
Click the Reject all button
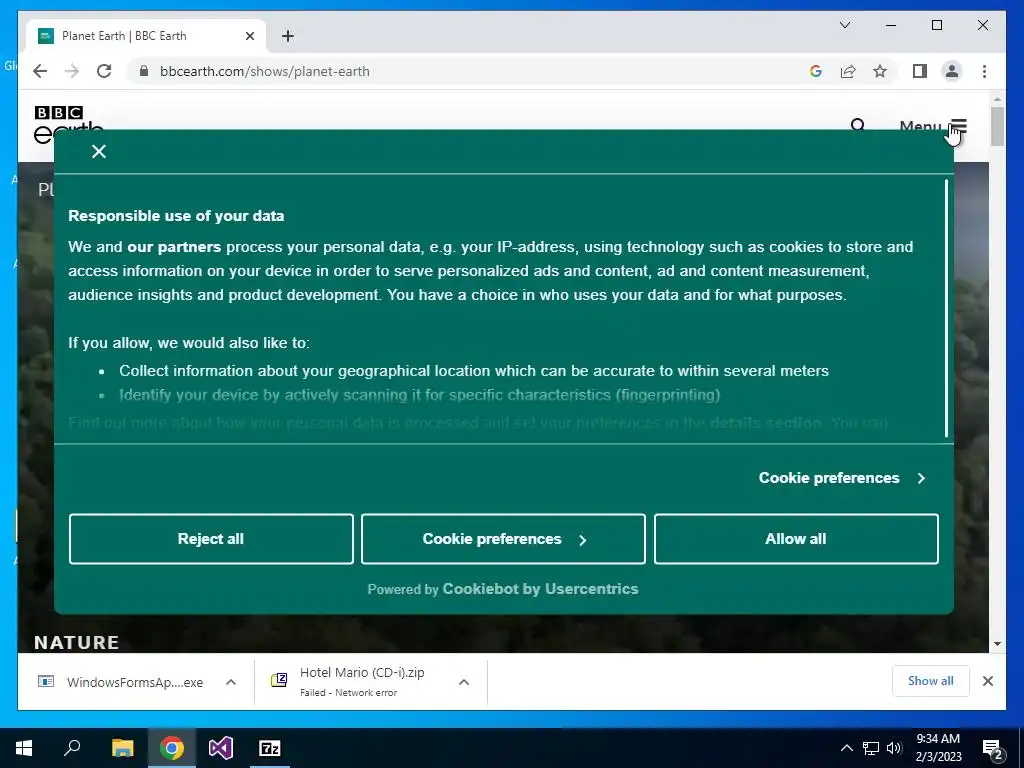coord(211,539)
